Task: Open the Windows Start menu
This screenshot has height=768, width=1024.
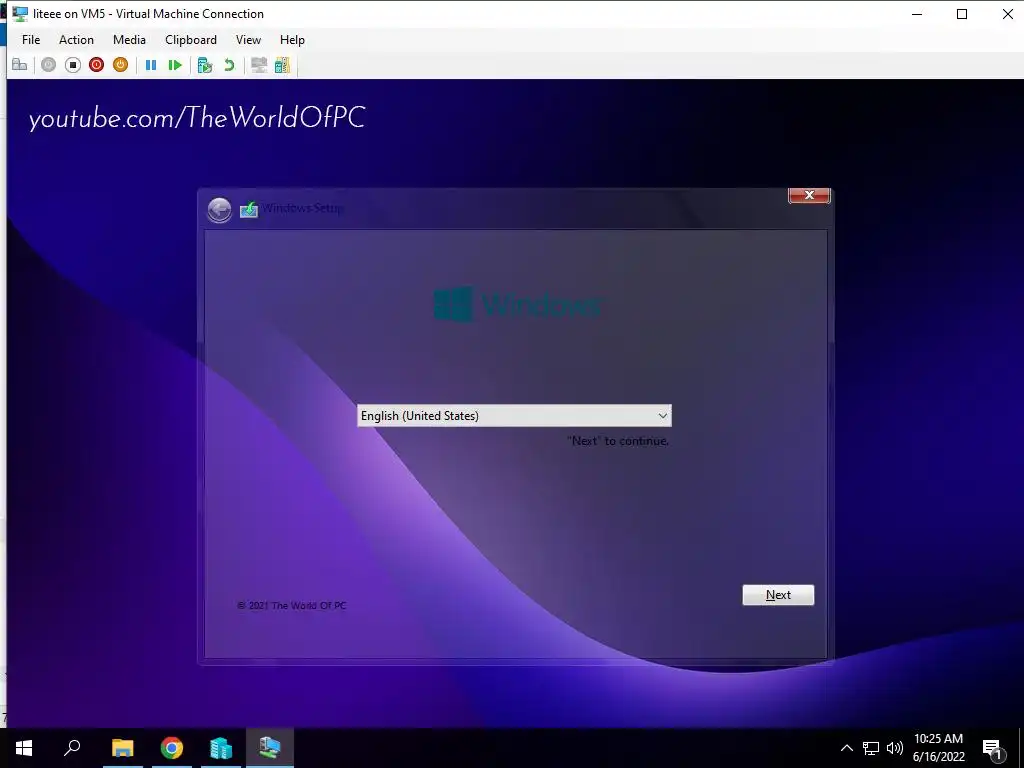Action: pyautogui.click(x=24, y=748)
